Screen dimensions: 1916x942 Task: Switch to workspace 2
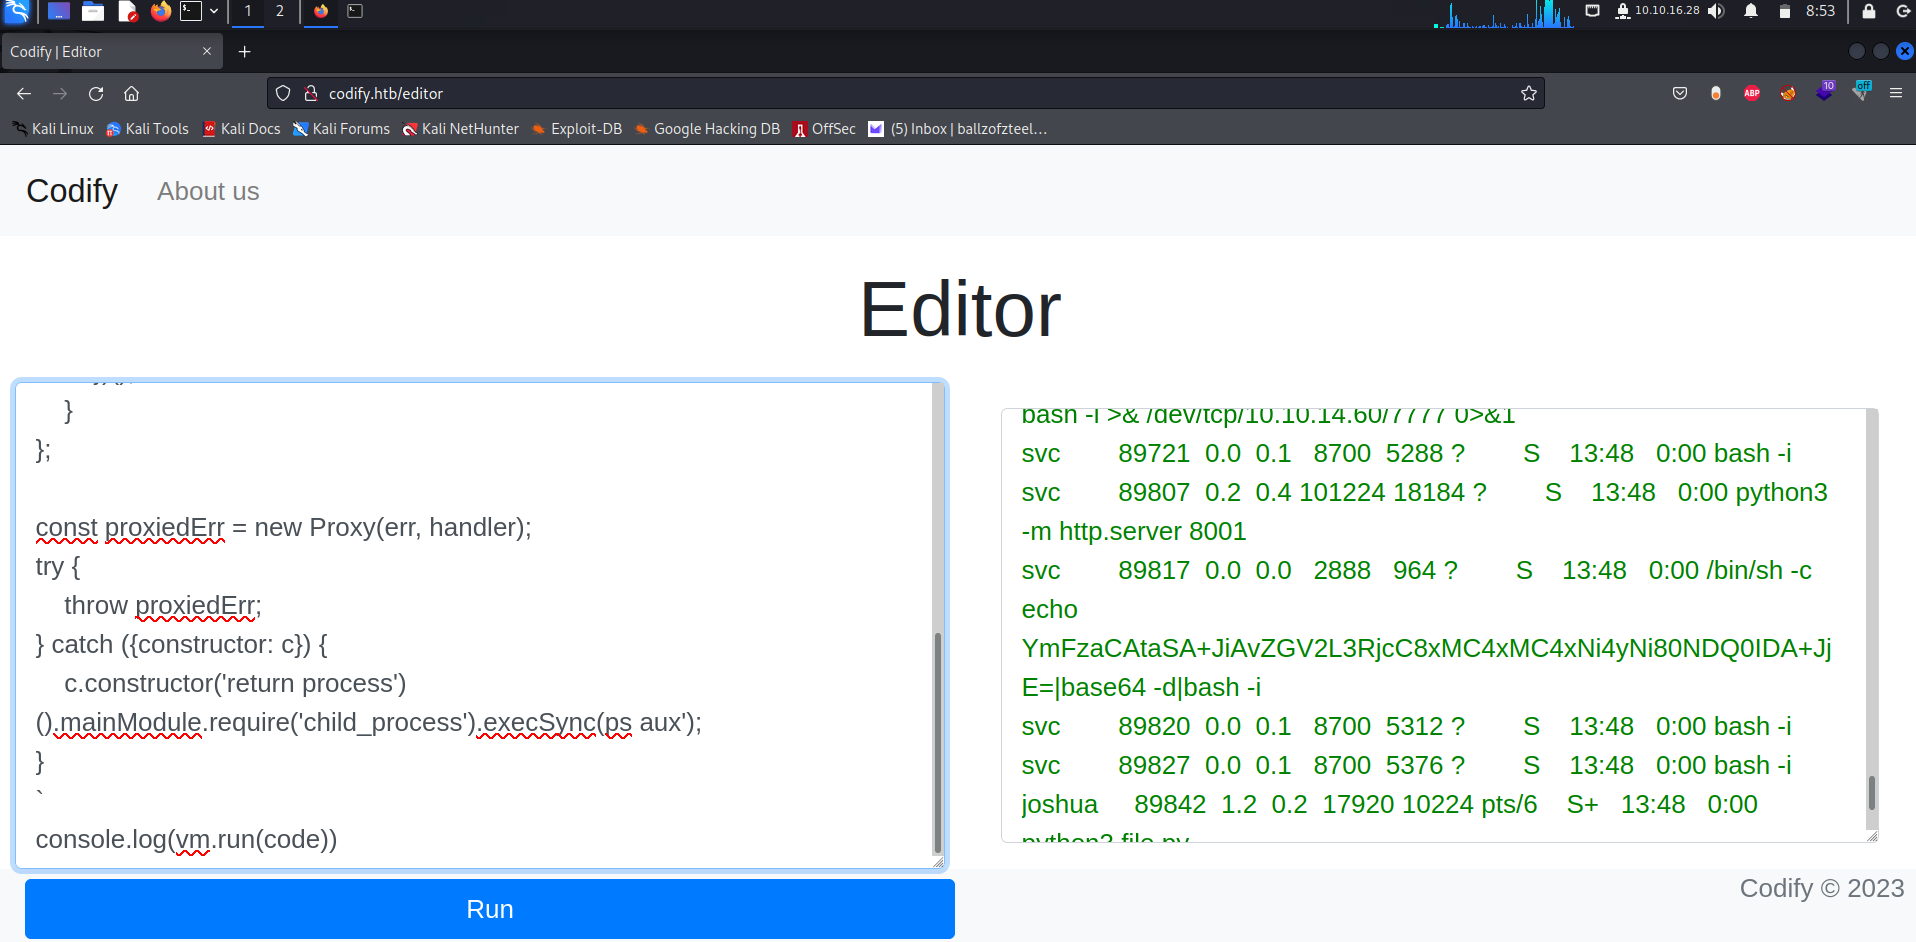point(280,11)
